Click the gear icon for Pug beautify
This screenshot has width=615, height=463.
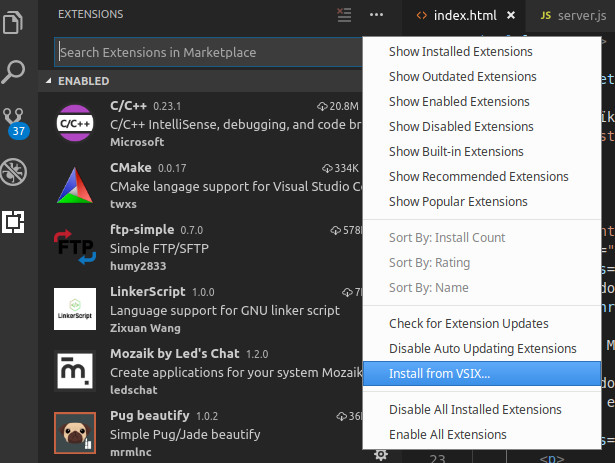click(x=380, y=454)
